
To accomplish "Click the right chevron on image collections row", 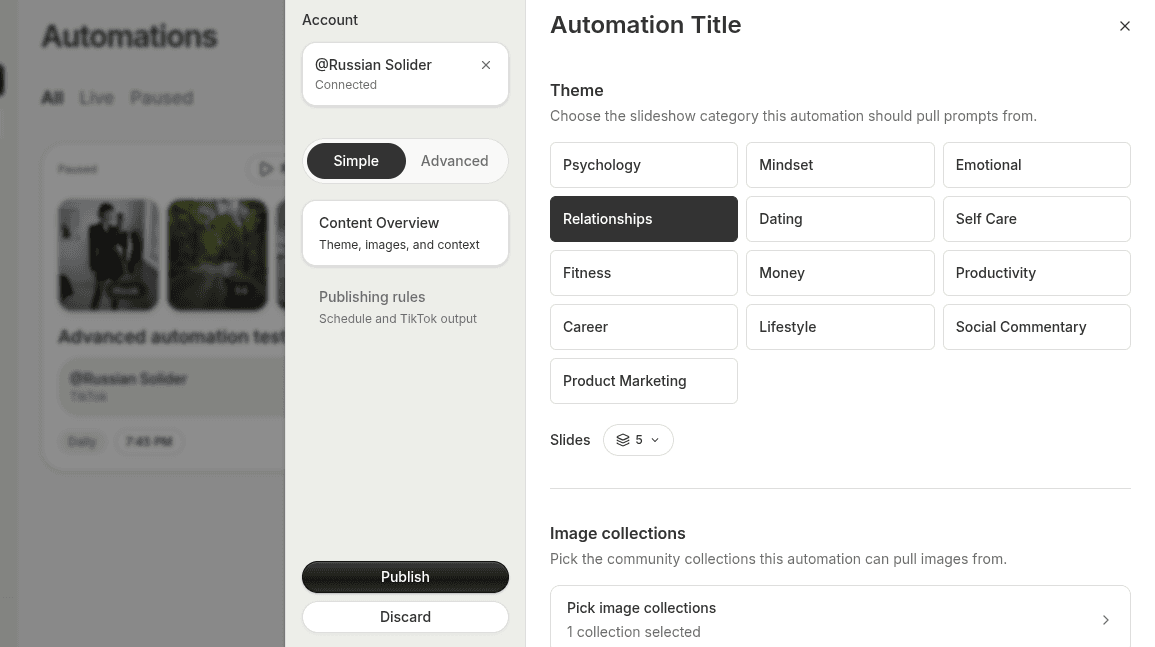I will coord(1106,620).
